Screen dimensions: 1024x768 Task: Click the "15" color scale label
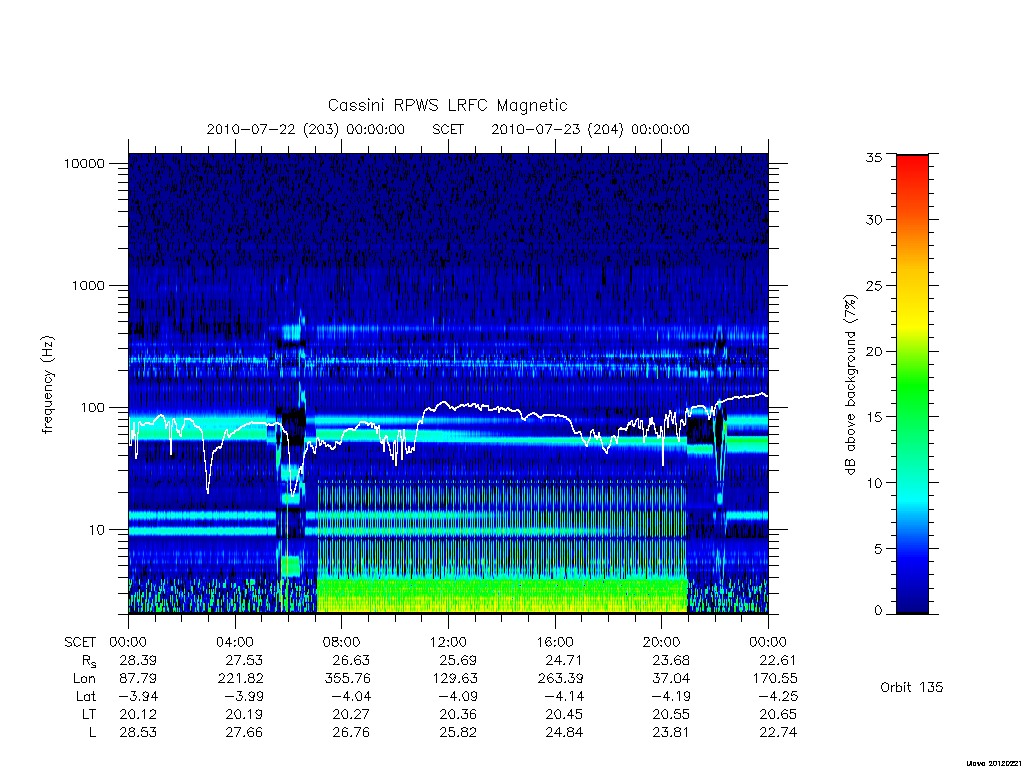[x=873, y=417]
